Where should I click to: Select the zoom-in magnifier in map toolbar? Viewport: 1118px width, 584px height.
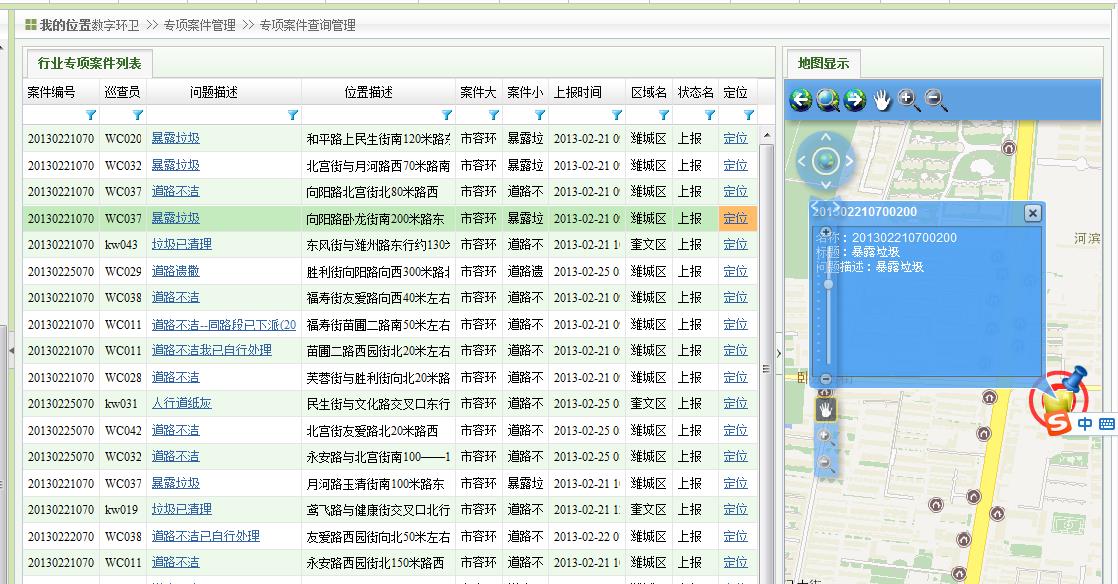pos(909,100)
